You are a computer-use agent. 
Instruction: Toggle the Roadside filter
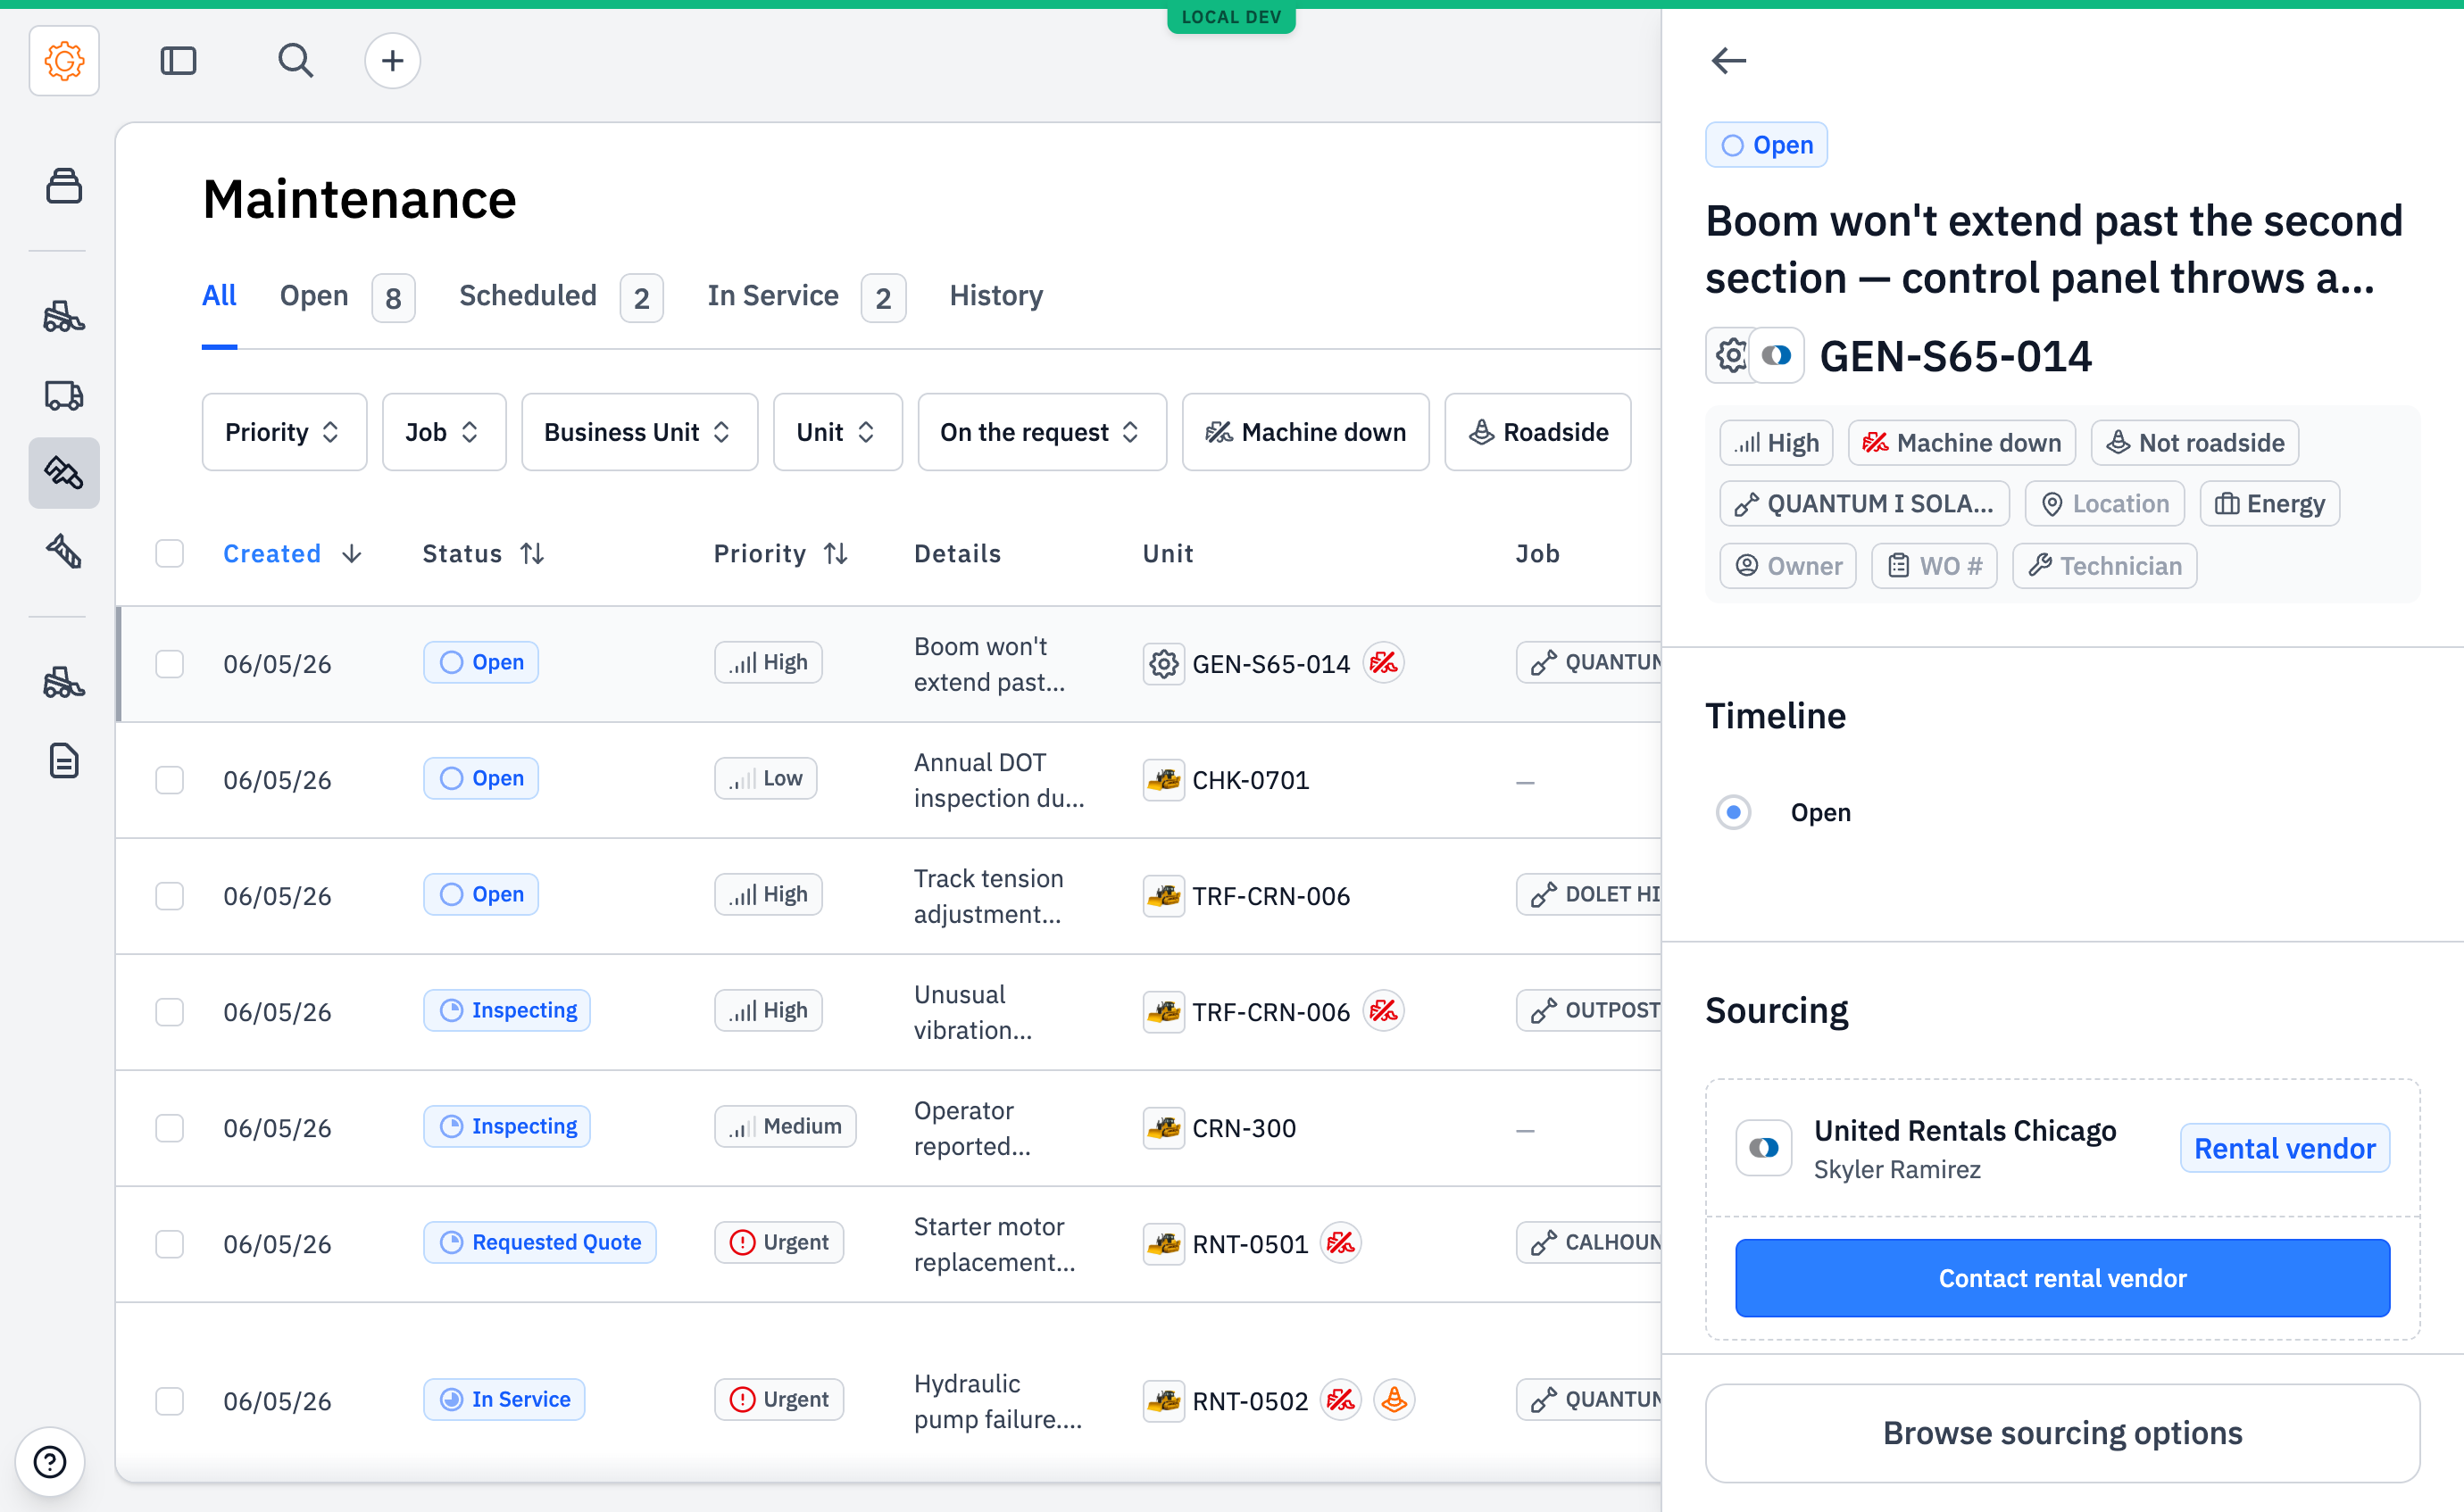[x=1538, y=432]
